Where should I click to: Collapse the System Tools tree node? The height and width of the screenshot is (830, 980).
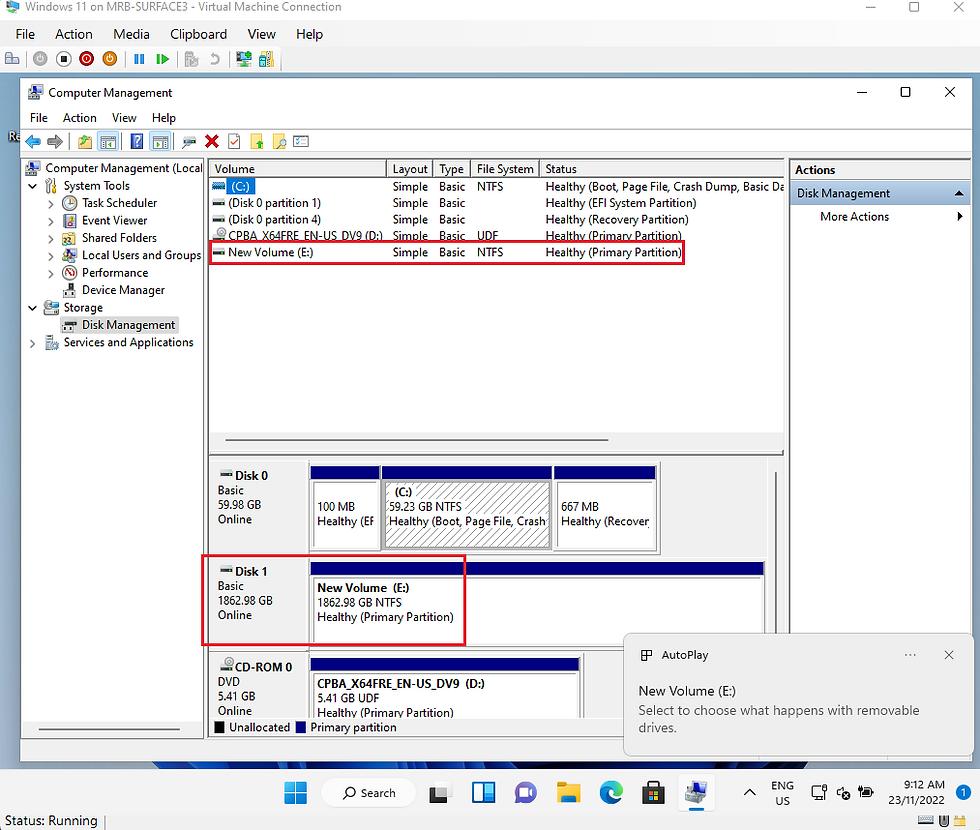(32, 186)
